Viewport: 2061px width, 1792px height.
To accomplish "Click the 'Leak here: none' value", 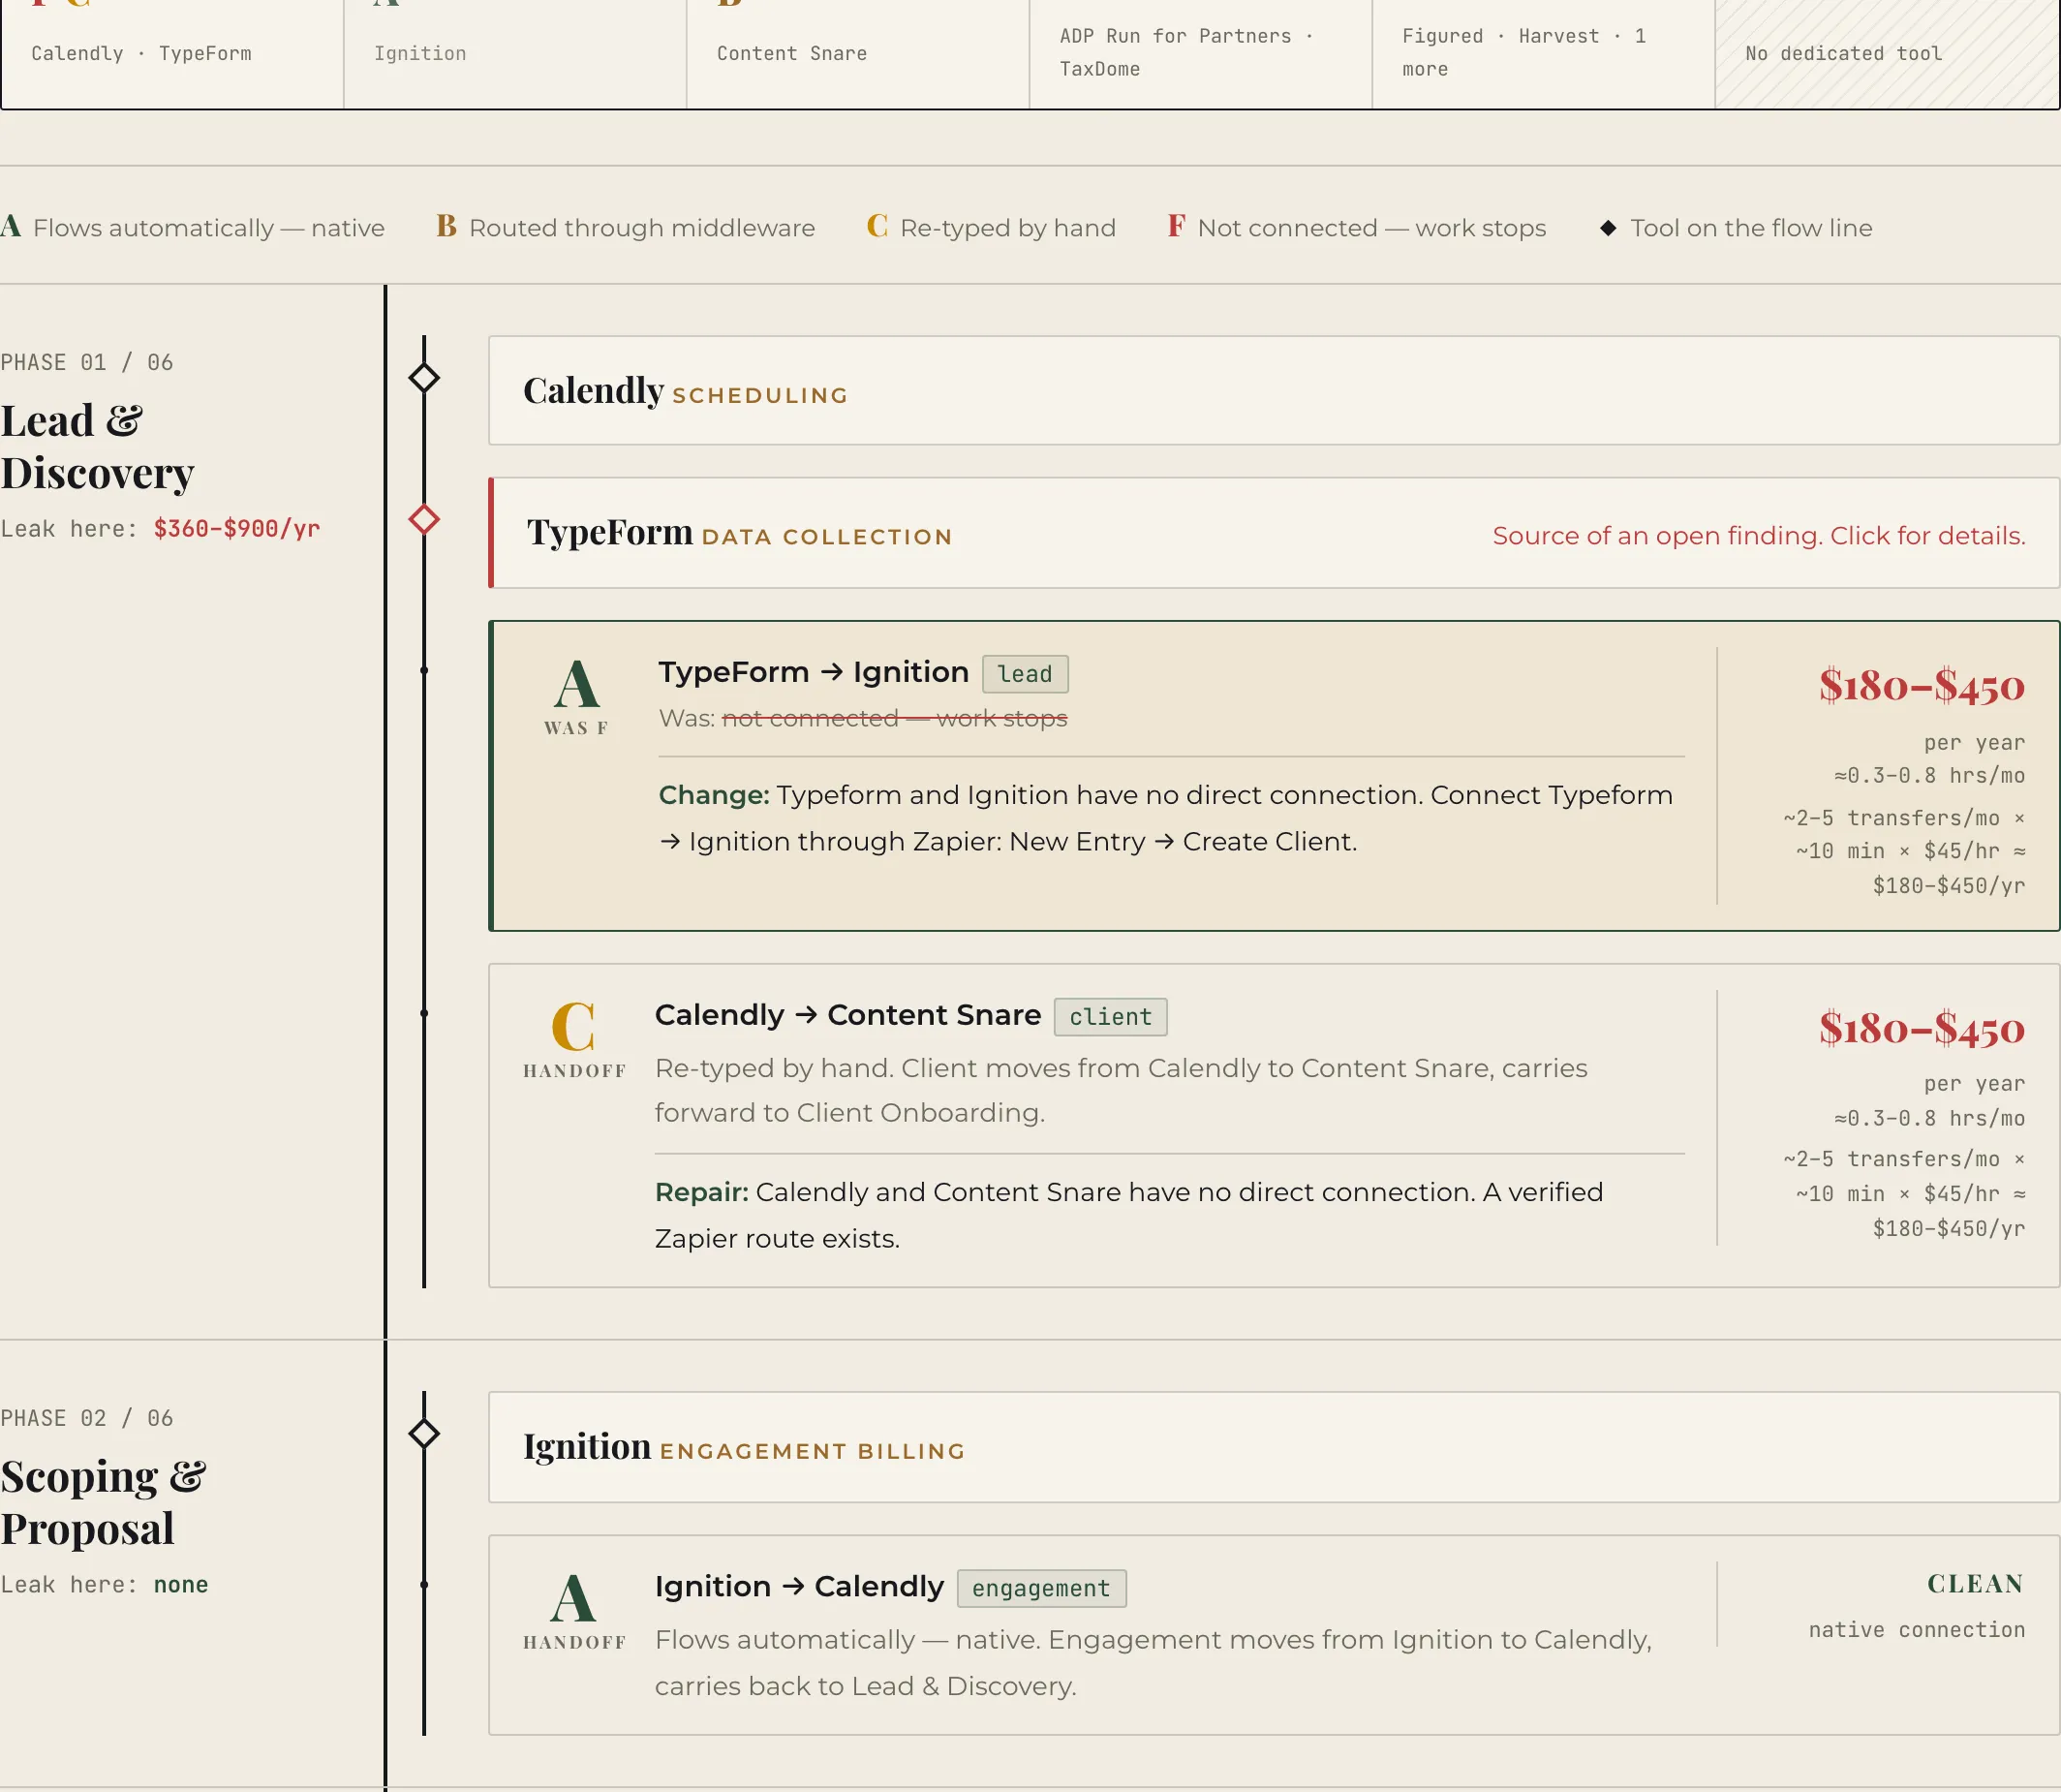I will (x=181, y=1585).
